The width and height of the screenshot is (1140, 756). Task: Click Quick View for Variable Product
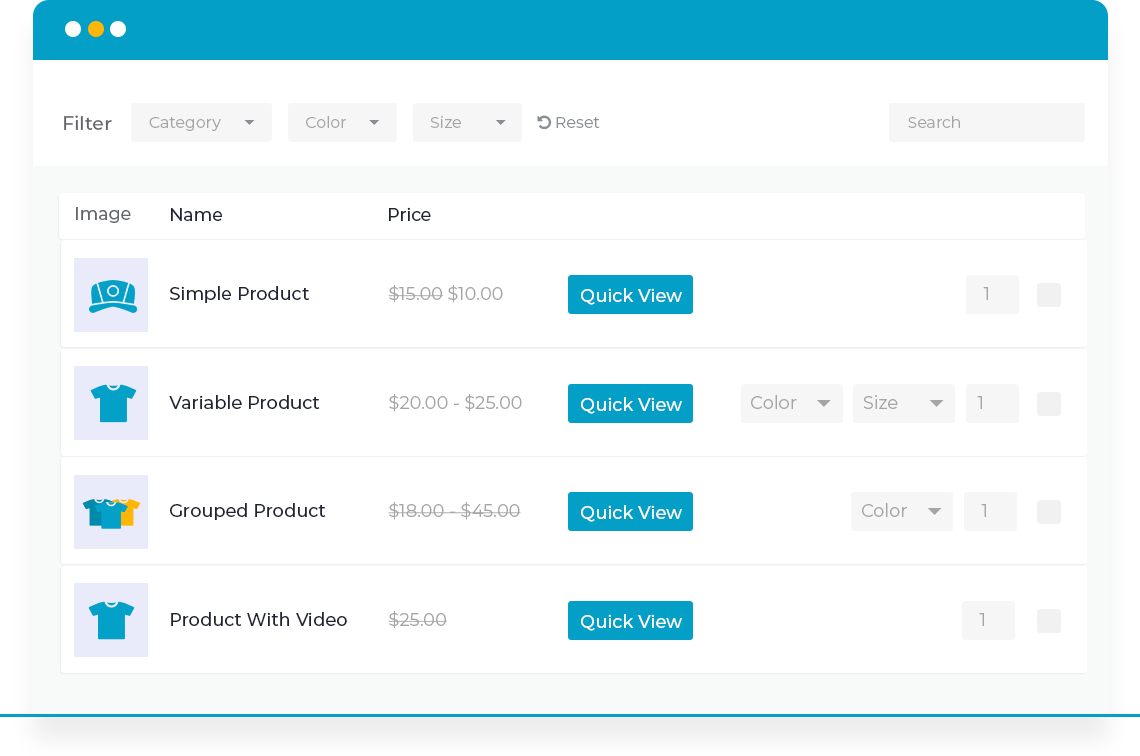630,403
